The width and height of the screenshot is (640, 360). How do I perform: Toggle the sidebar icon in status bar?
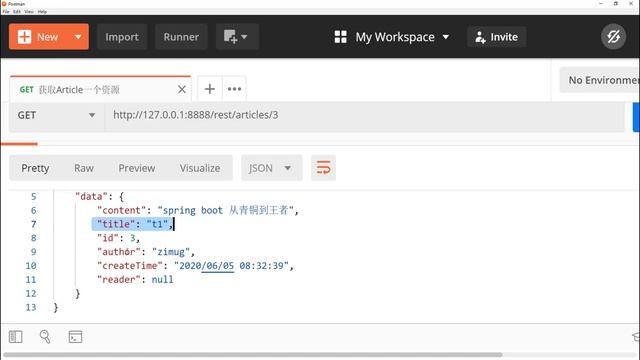[16, 337]
